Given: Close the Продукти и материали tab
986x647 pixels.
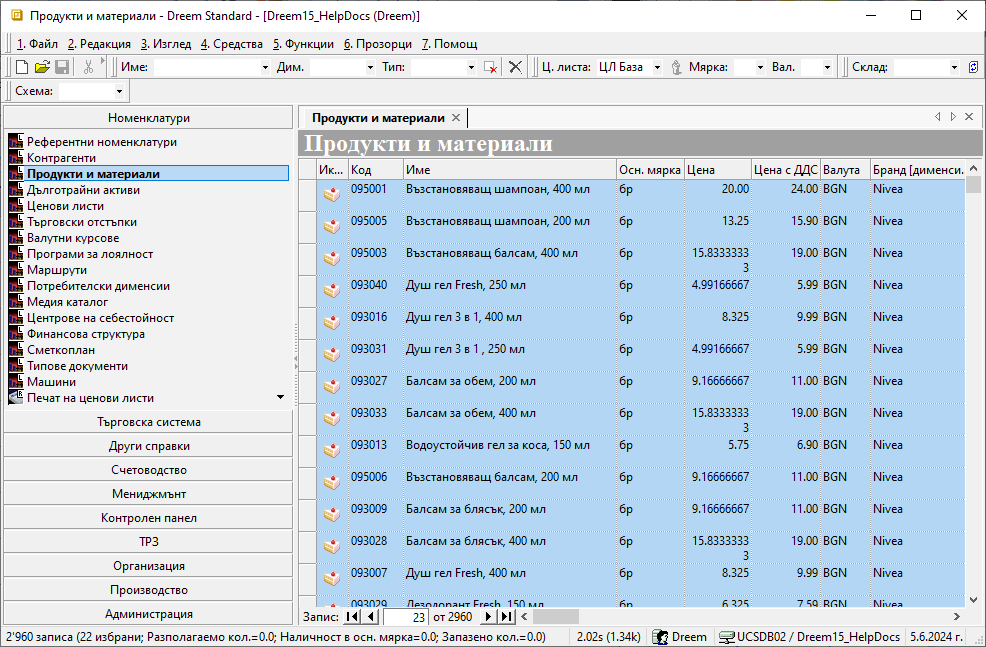Looking at the screenshot, I should click(456, 118).
